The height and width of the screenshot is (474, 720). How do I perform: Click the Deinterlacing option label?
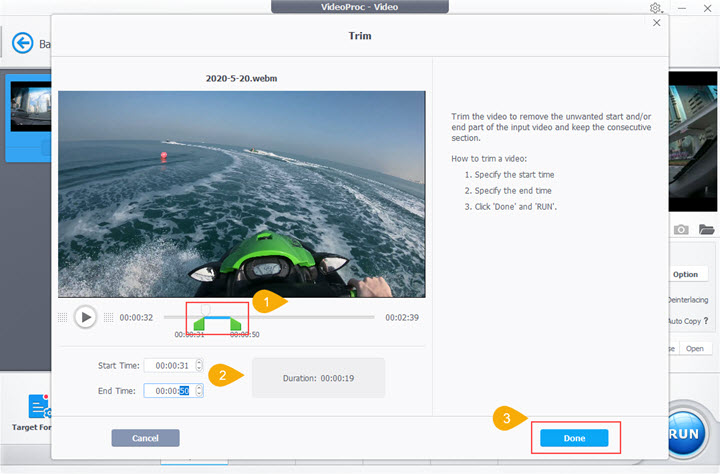click(x=687, y=300)
